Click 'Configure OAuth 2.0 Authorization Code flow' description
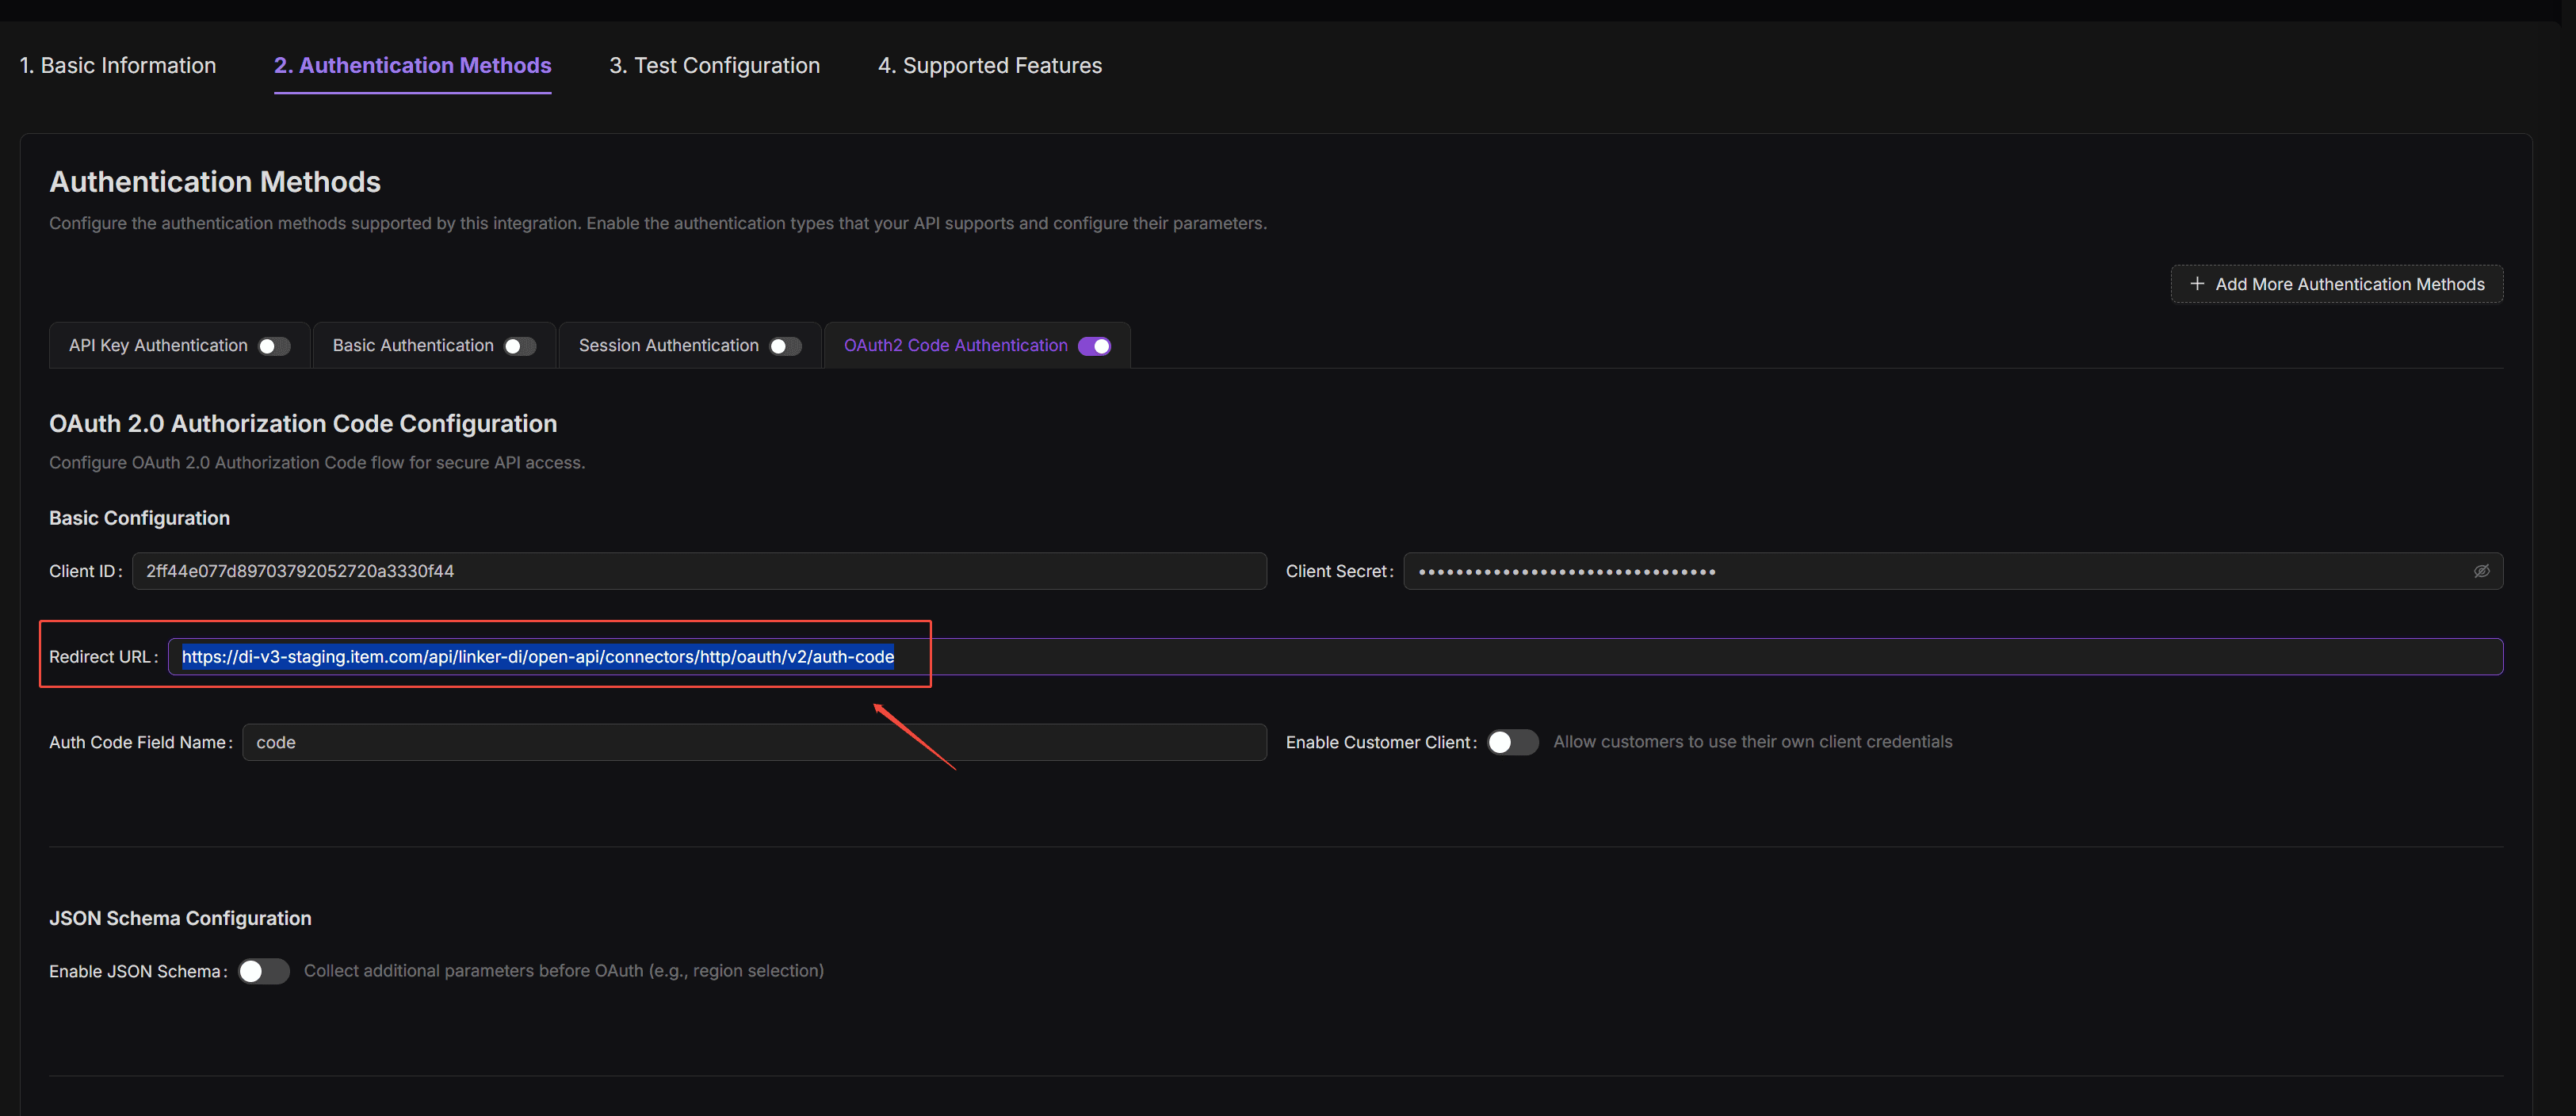 point(317,463)
